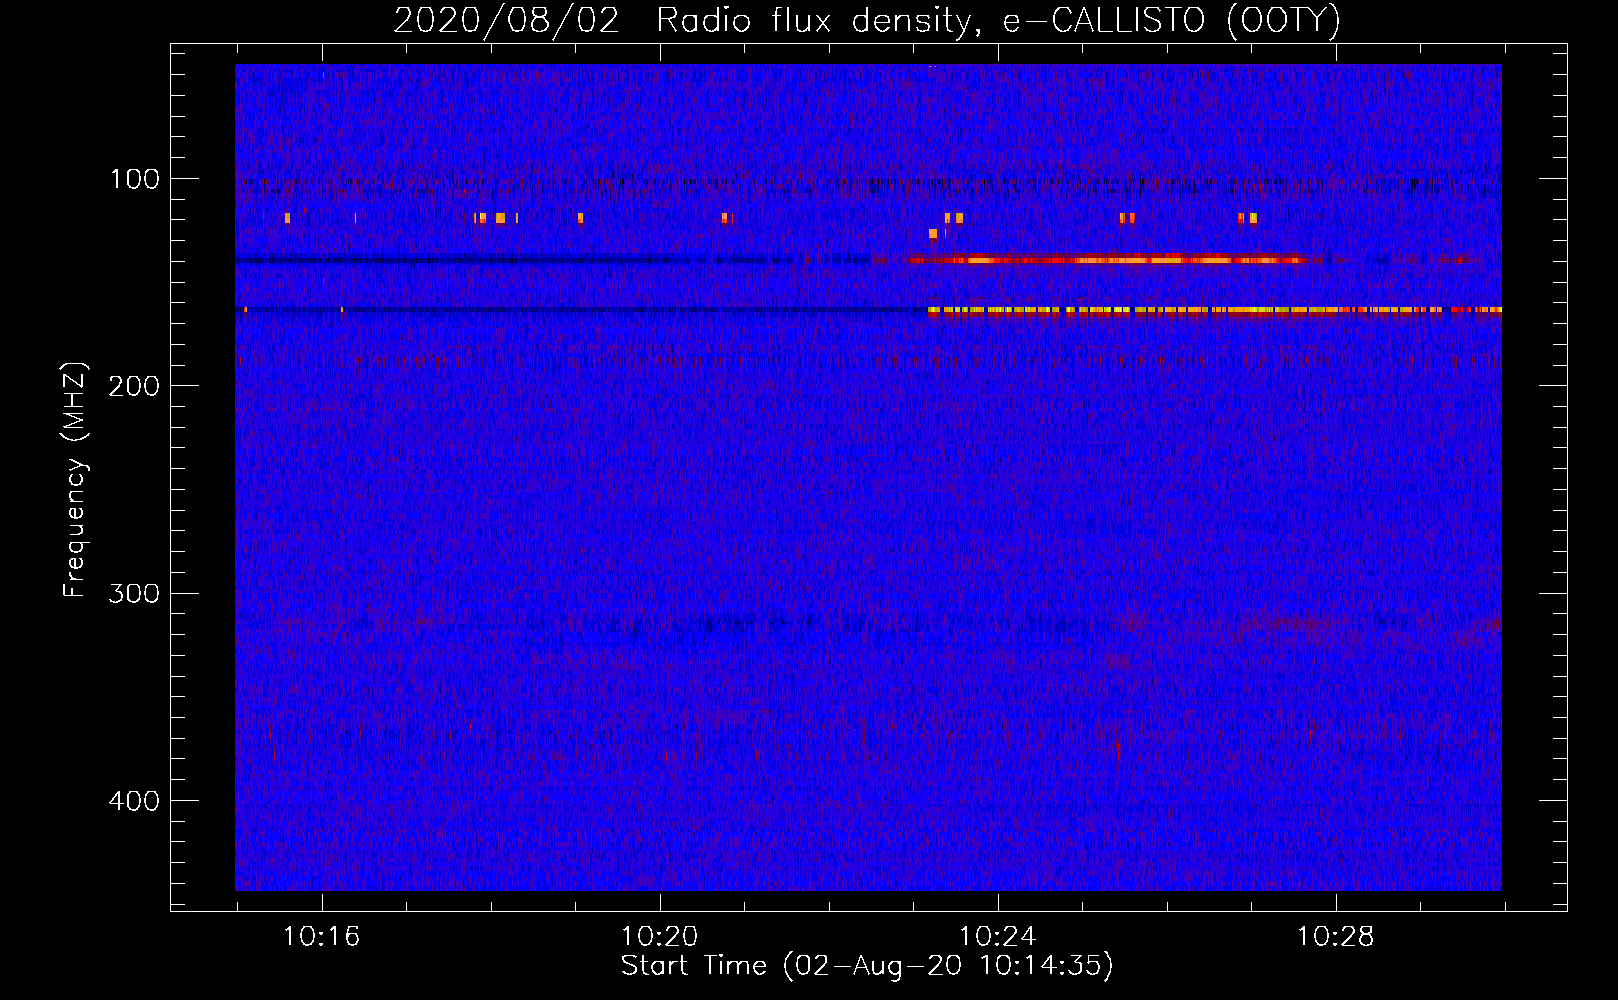Click the 10:20 time tick label
The height and width of the screenshot is (1000, 1618).
tap(659, 937)
